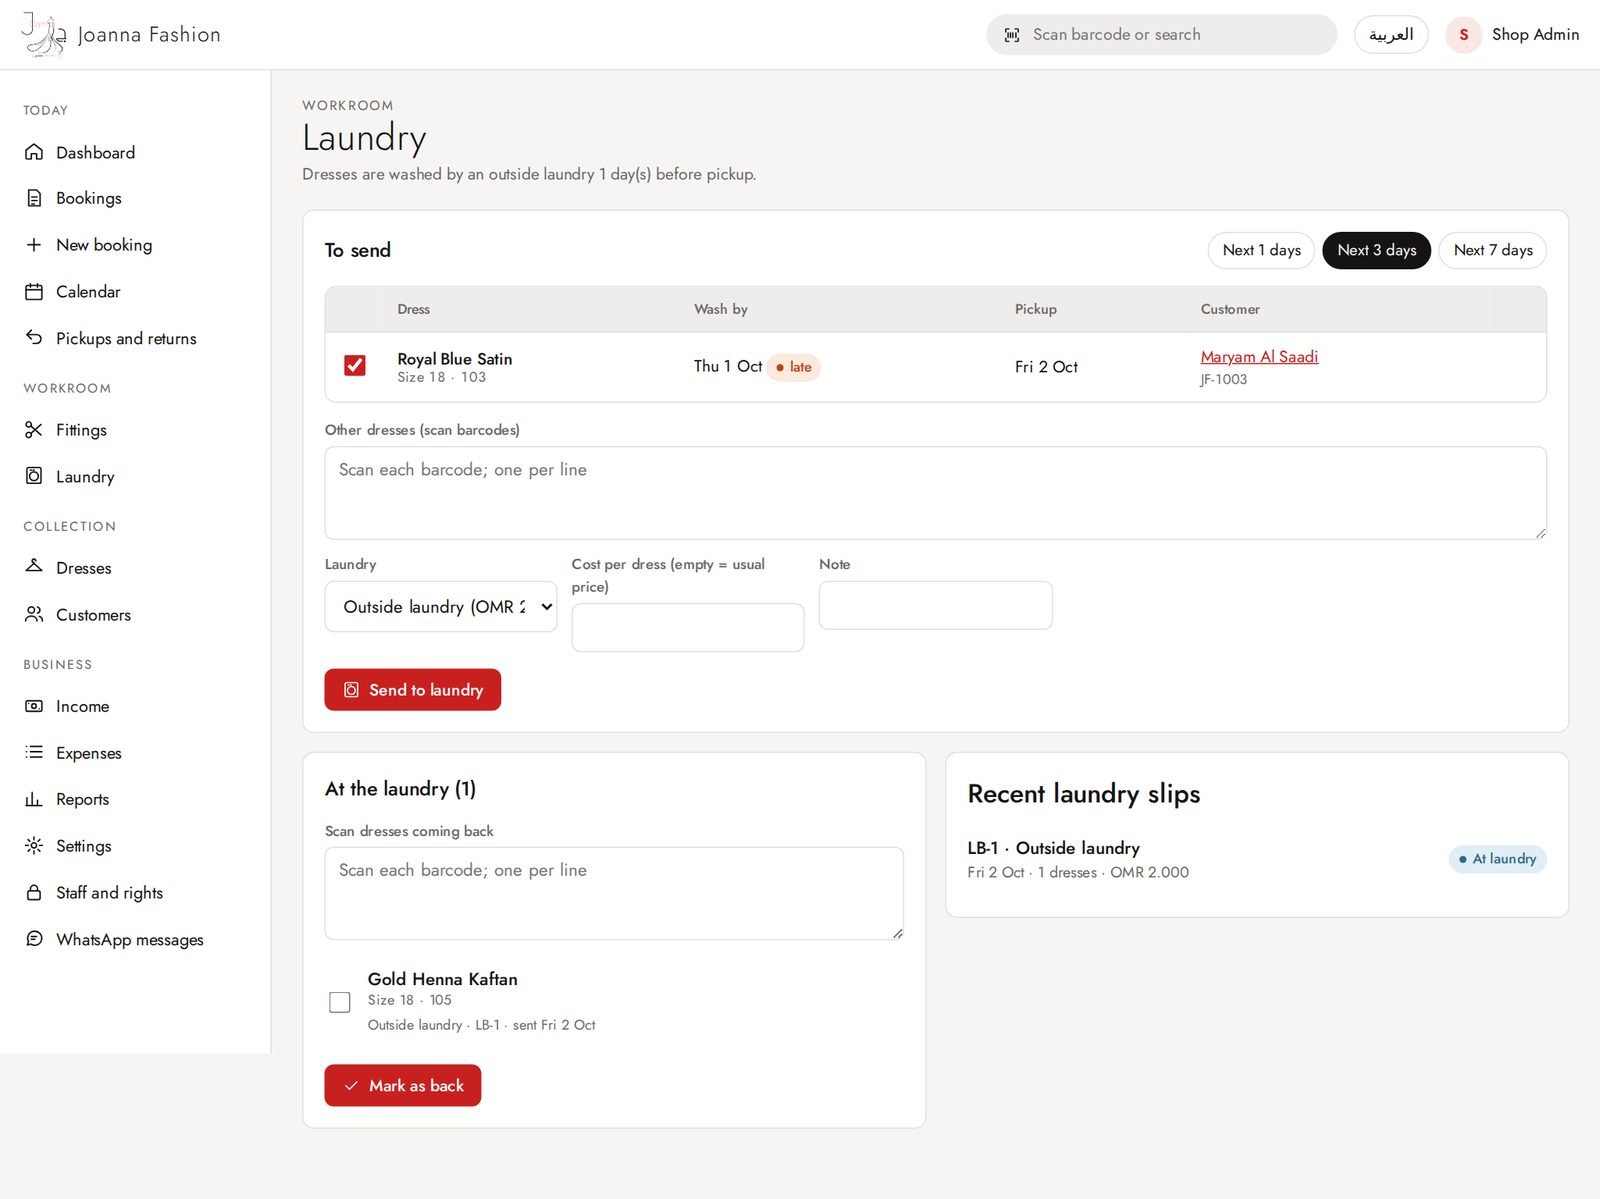Click the Fittings scissors icon

[34, 430]
